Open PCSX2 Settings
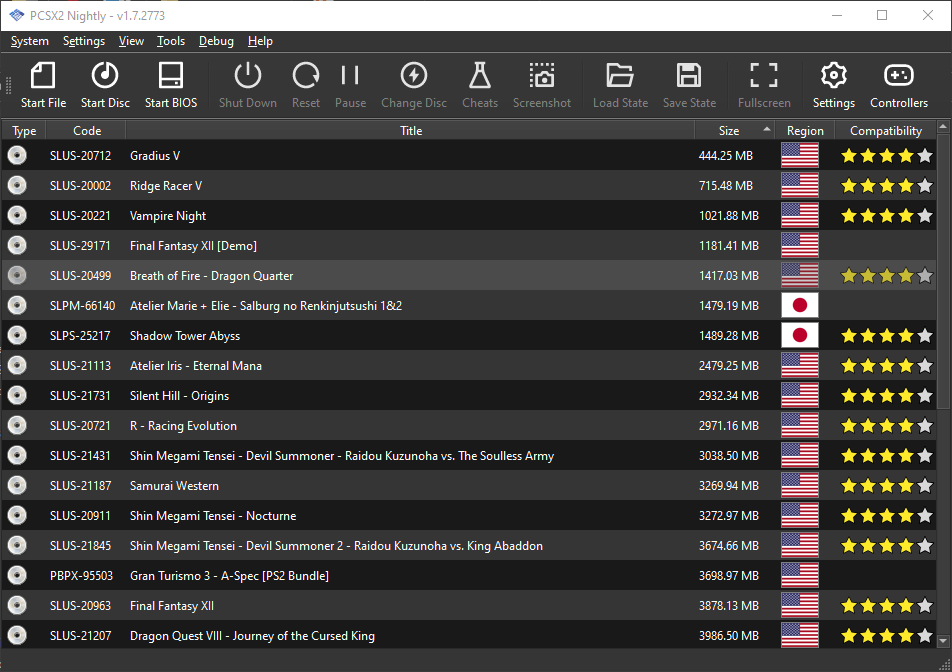The height and width of the screenshot is (672, 952). (833, 85)
